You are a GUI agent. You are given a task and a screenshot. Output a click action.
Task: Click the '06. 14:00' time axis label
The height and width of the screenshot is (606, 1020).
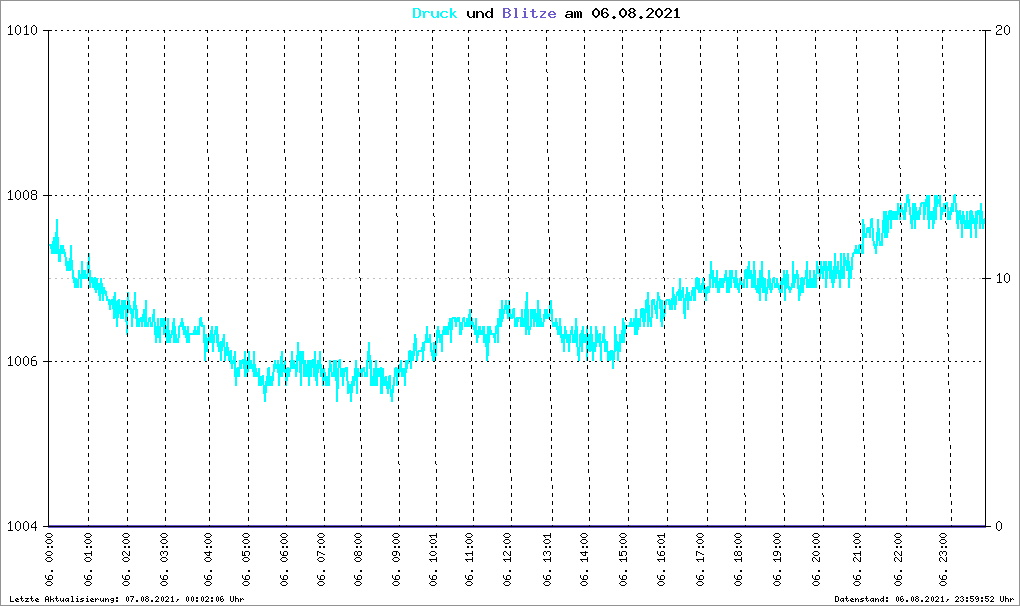click(585, 560)
